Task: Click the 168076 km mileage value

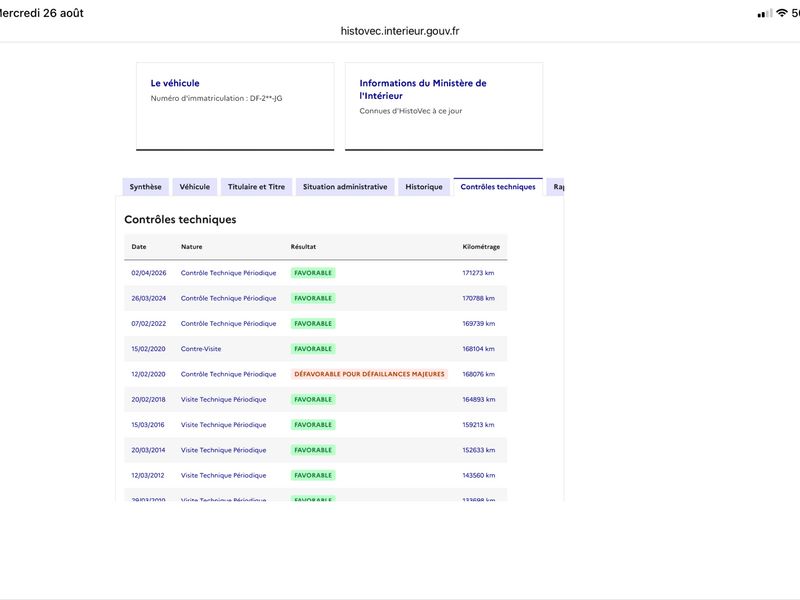Action: point(479,374)
